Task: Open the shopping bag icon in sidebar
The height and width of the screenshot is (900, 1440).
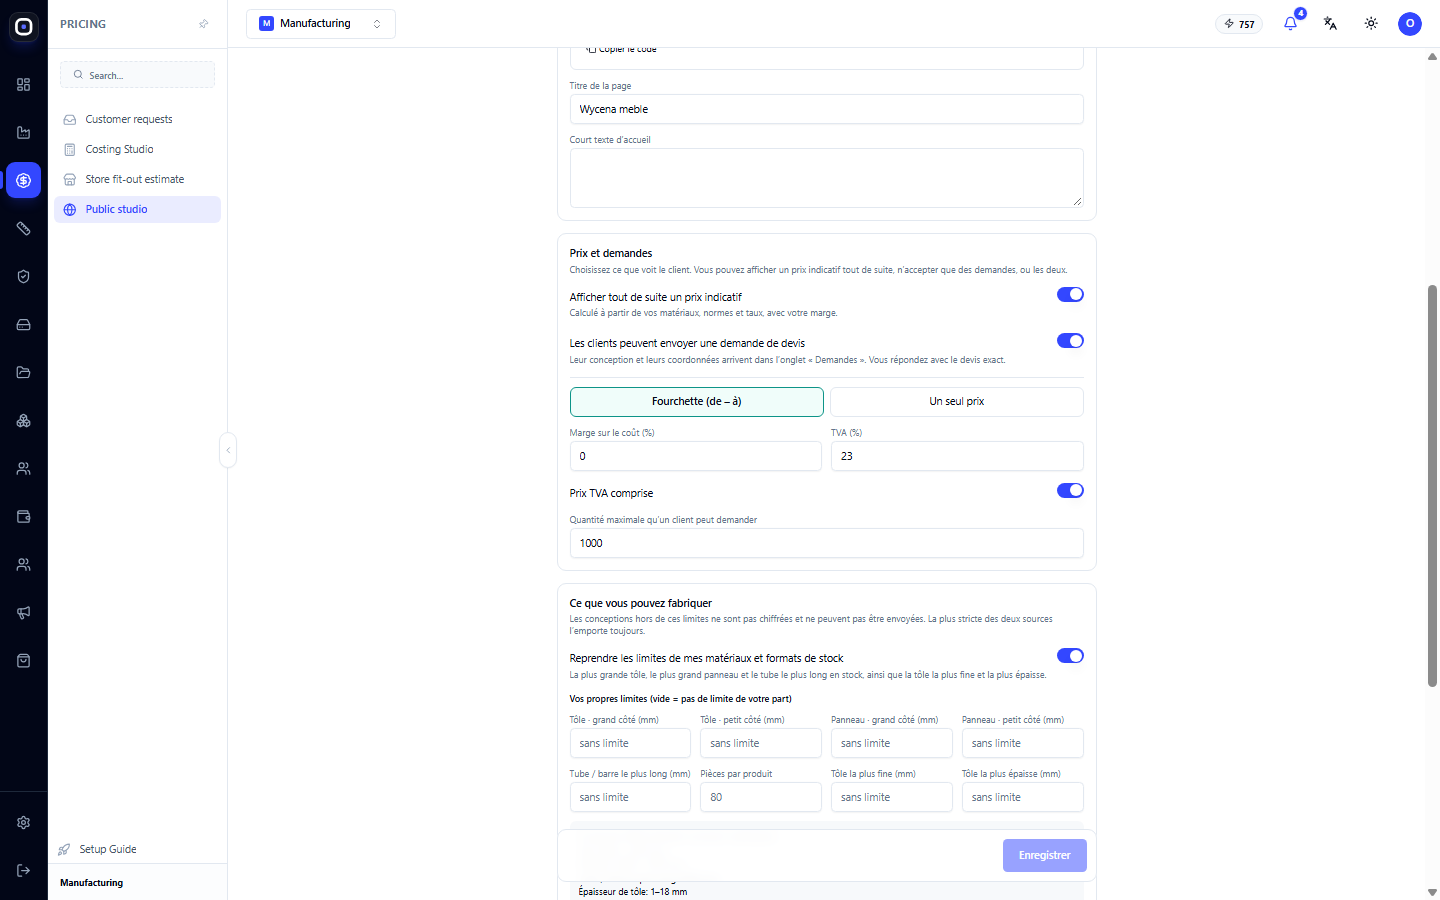Action: 23,661
